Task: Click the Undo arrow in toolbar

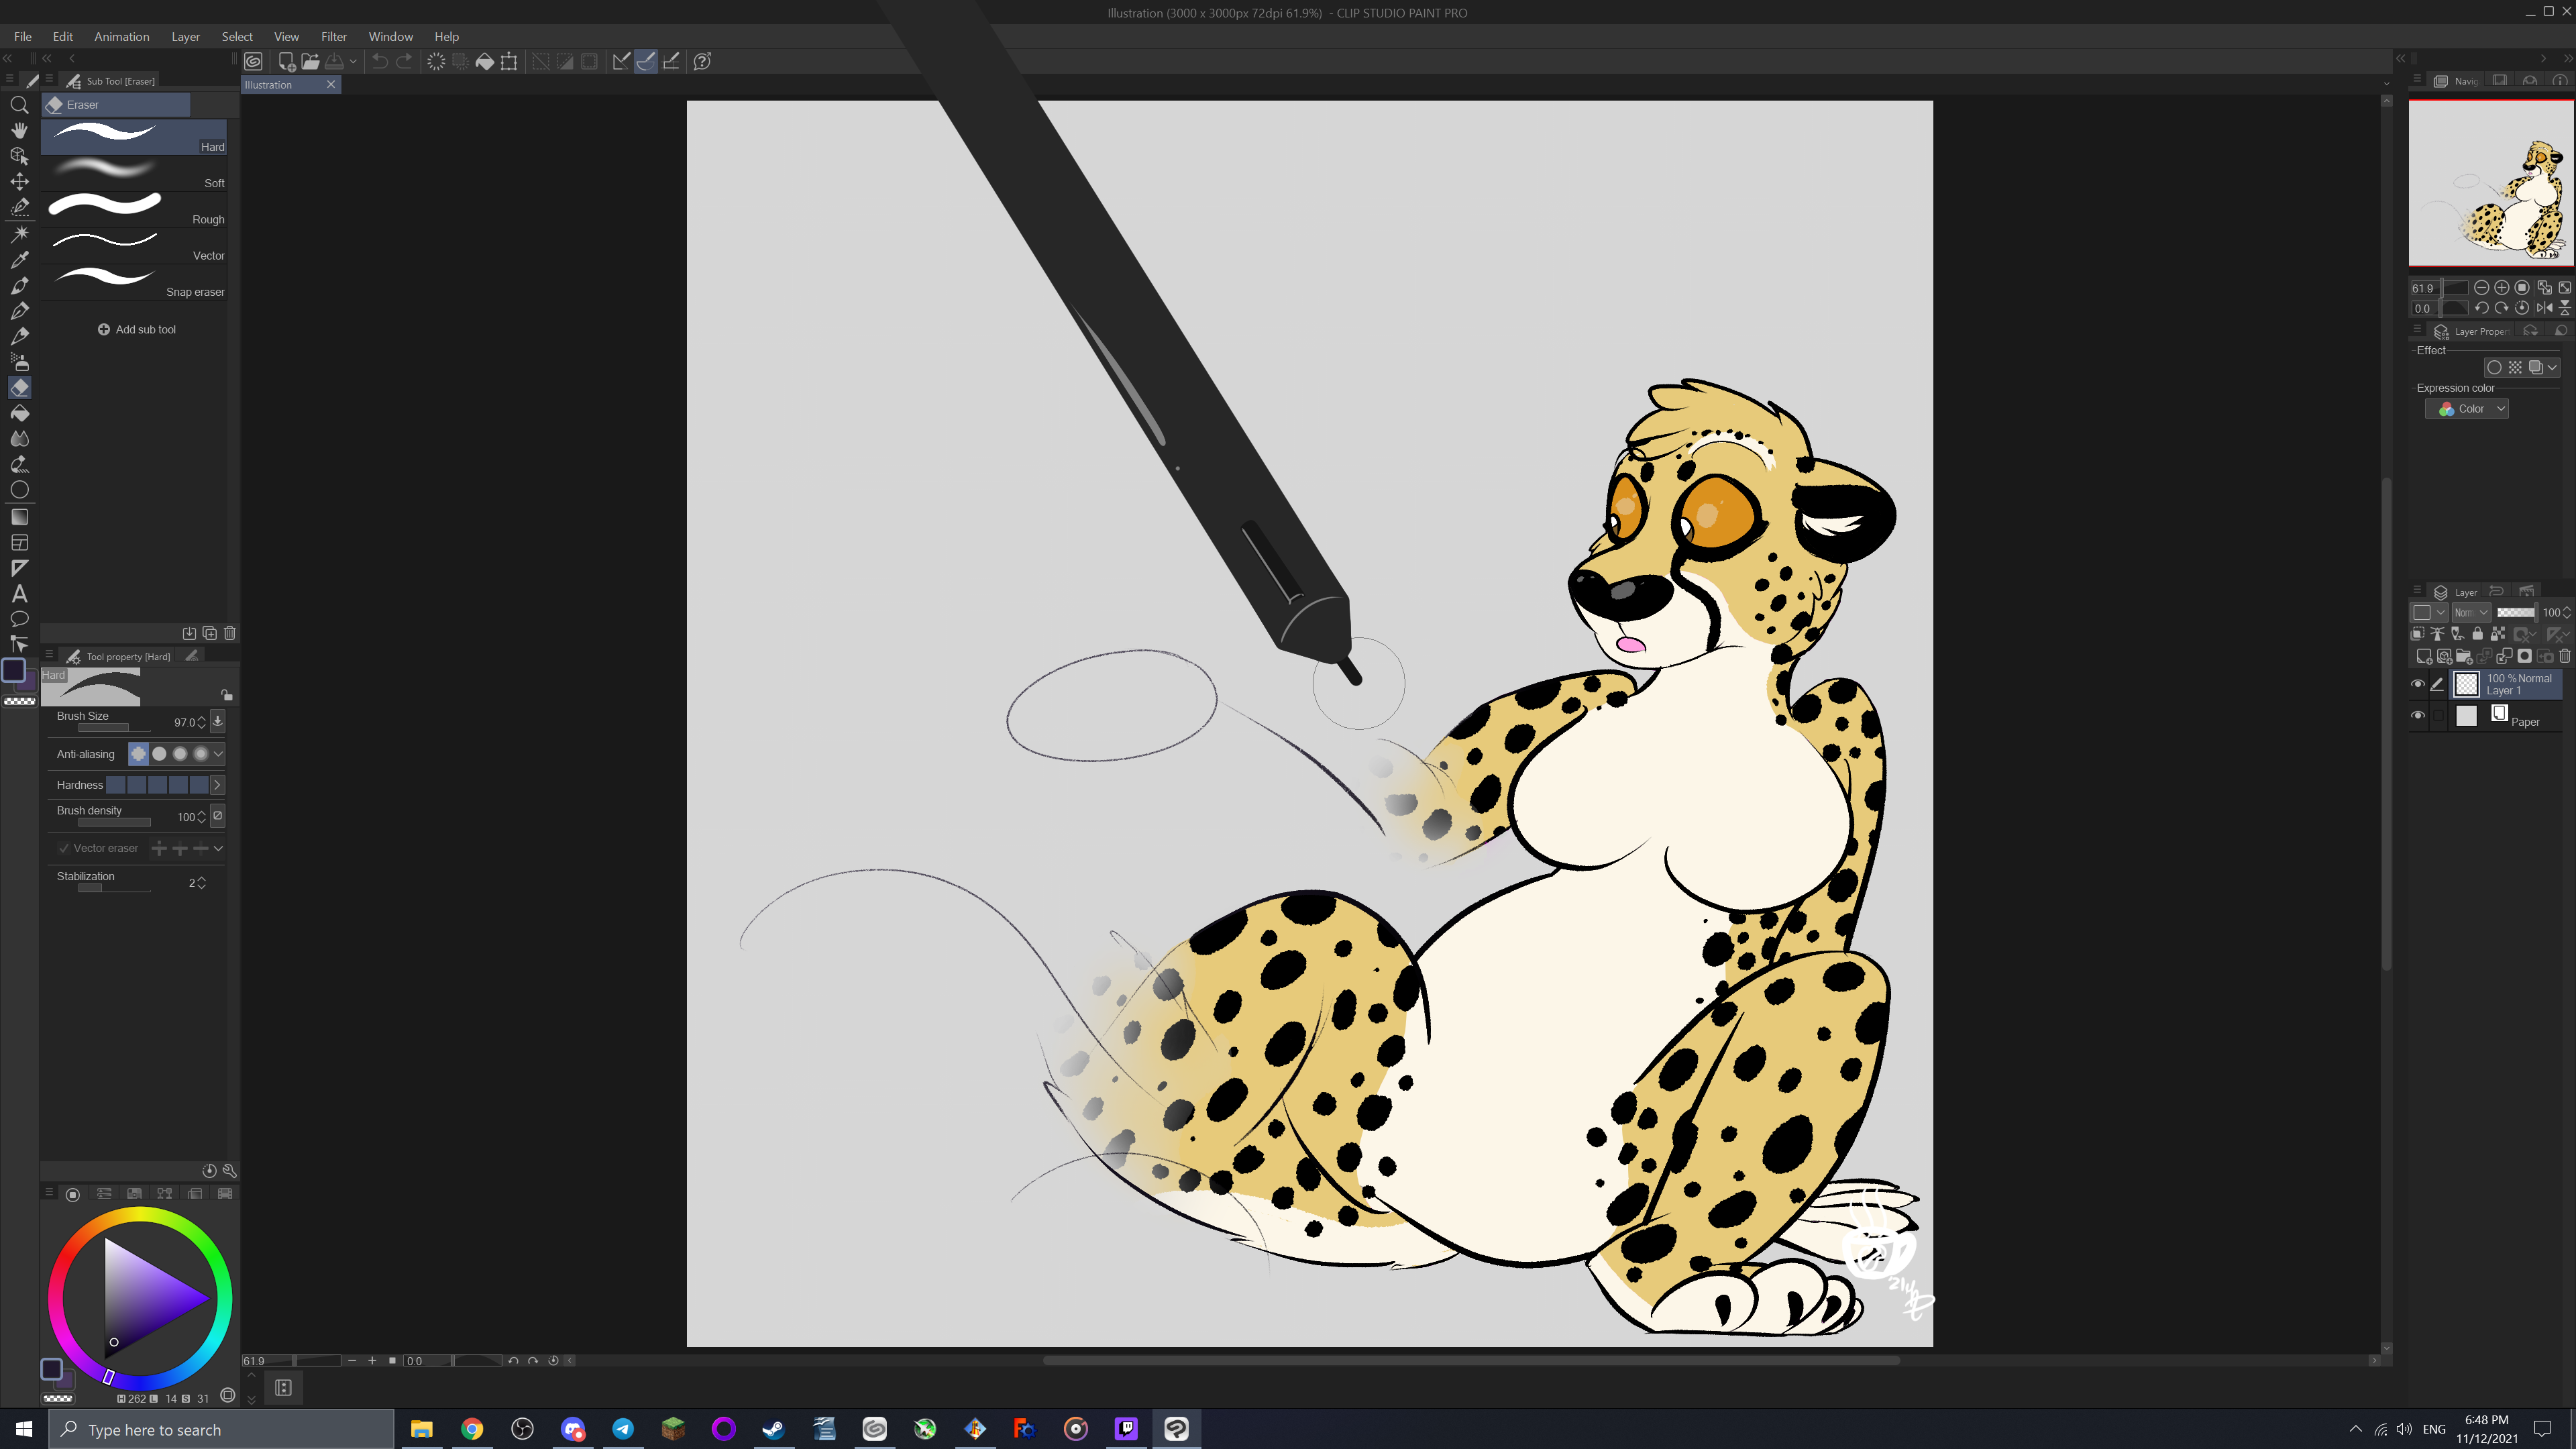Action: (x=380, y=62)
